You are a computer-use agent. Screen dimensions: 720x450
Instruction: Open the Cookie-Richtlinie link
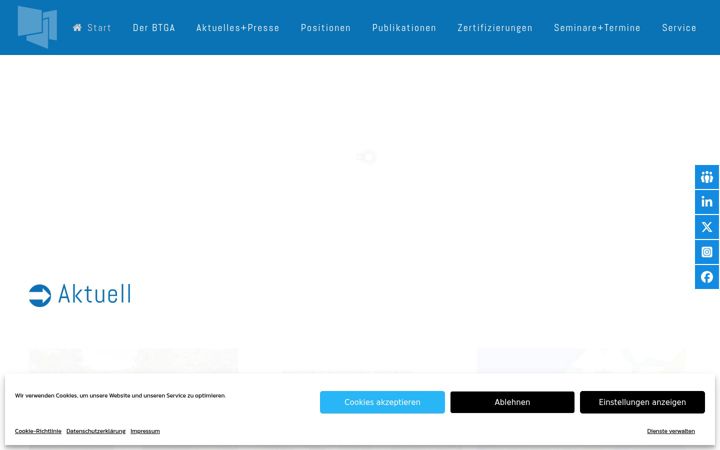coord(38,431)
